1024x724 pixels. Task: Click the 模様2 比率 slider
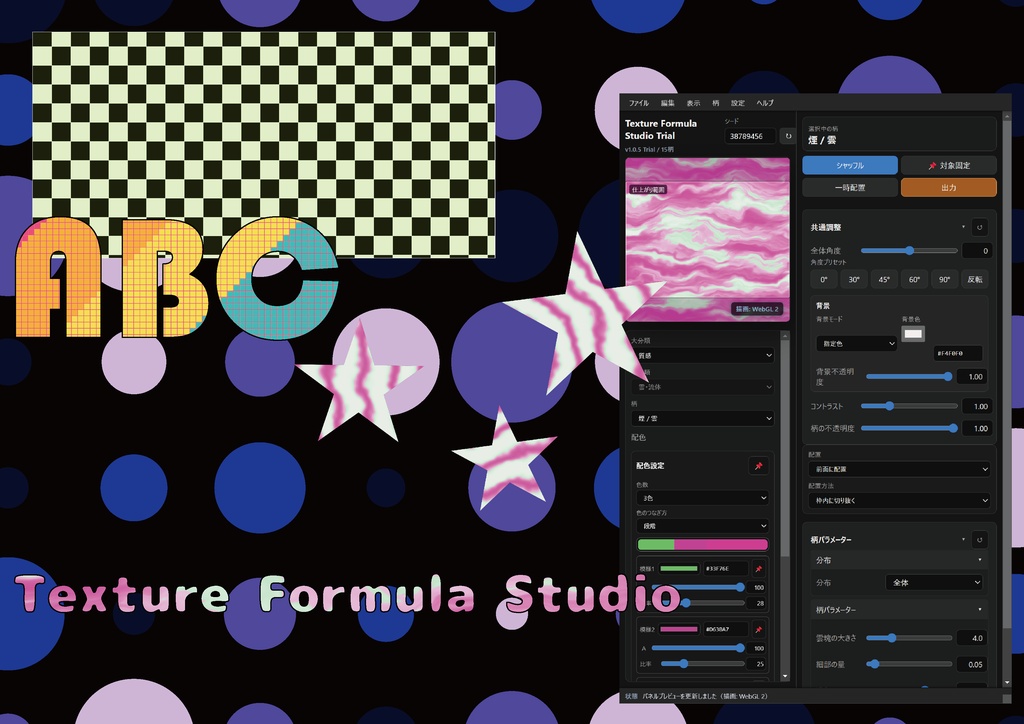tap(703, 664)
